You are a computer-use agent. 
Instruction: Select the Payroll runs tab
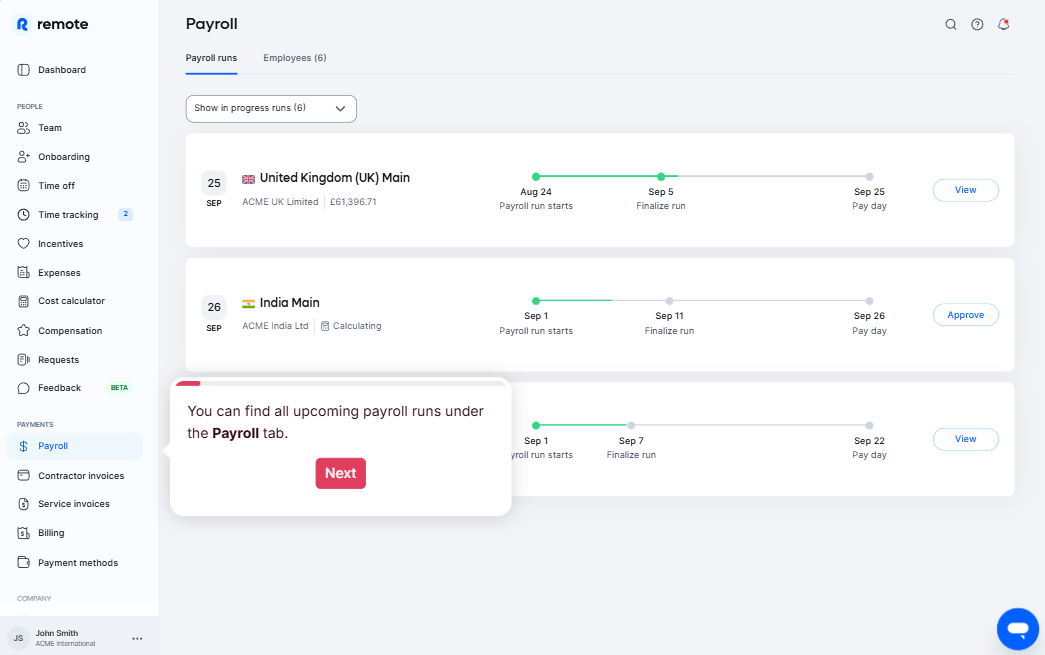click(x=211, y=58)
